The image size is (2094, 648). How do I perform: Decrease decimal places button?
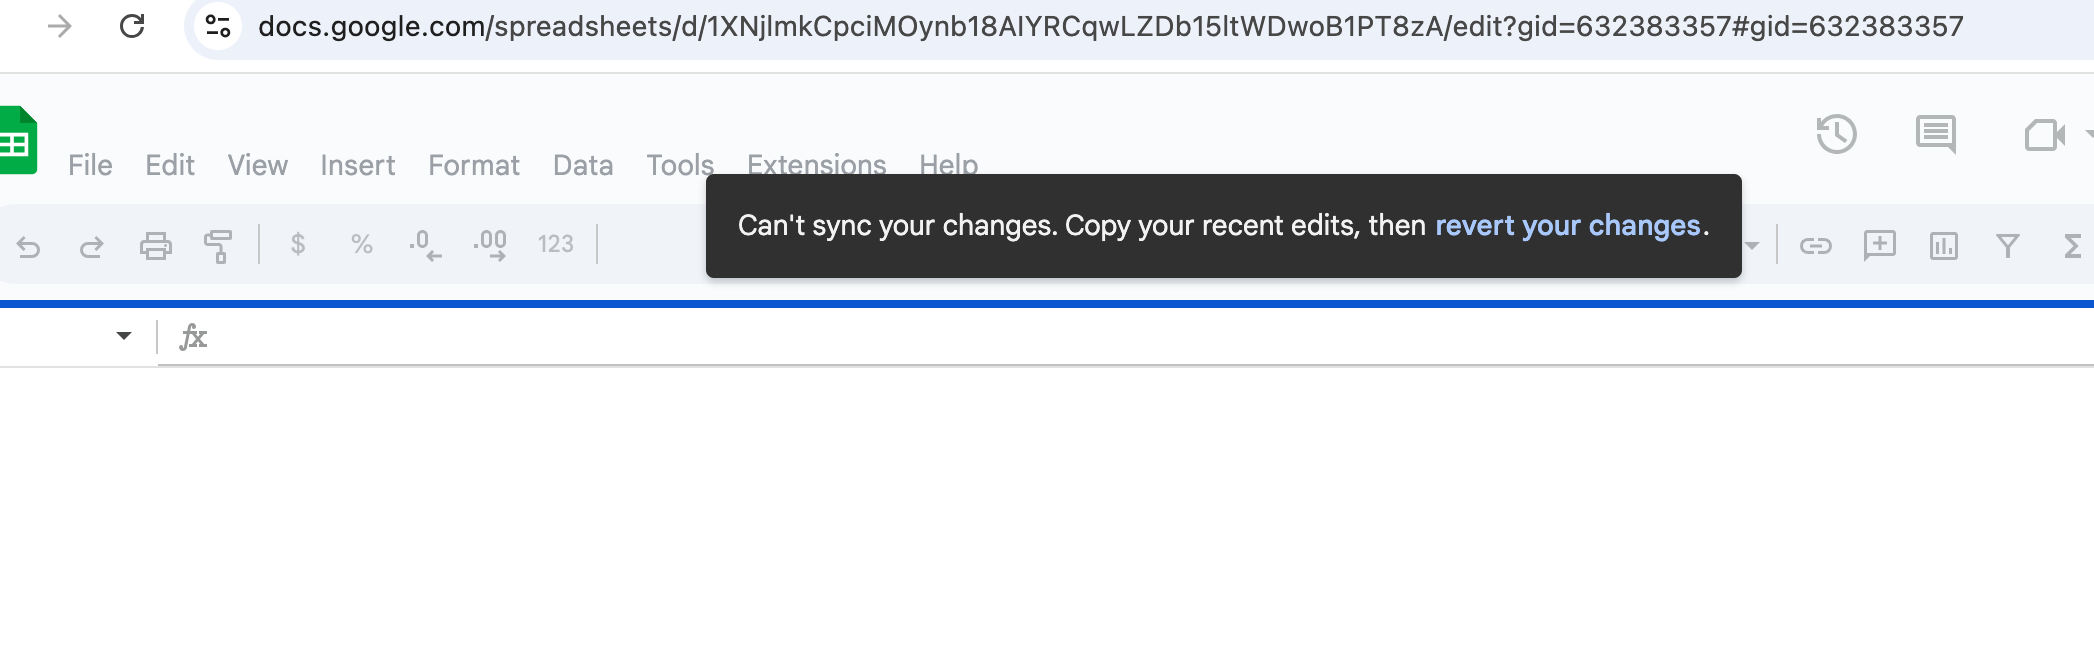(424, 245)
